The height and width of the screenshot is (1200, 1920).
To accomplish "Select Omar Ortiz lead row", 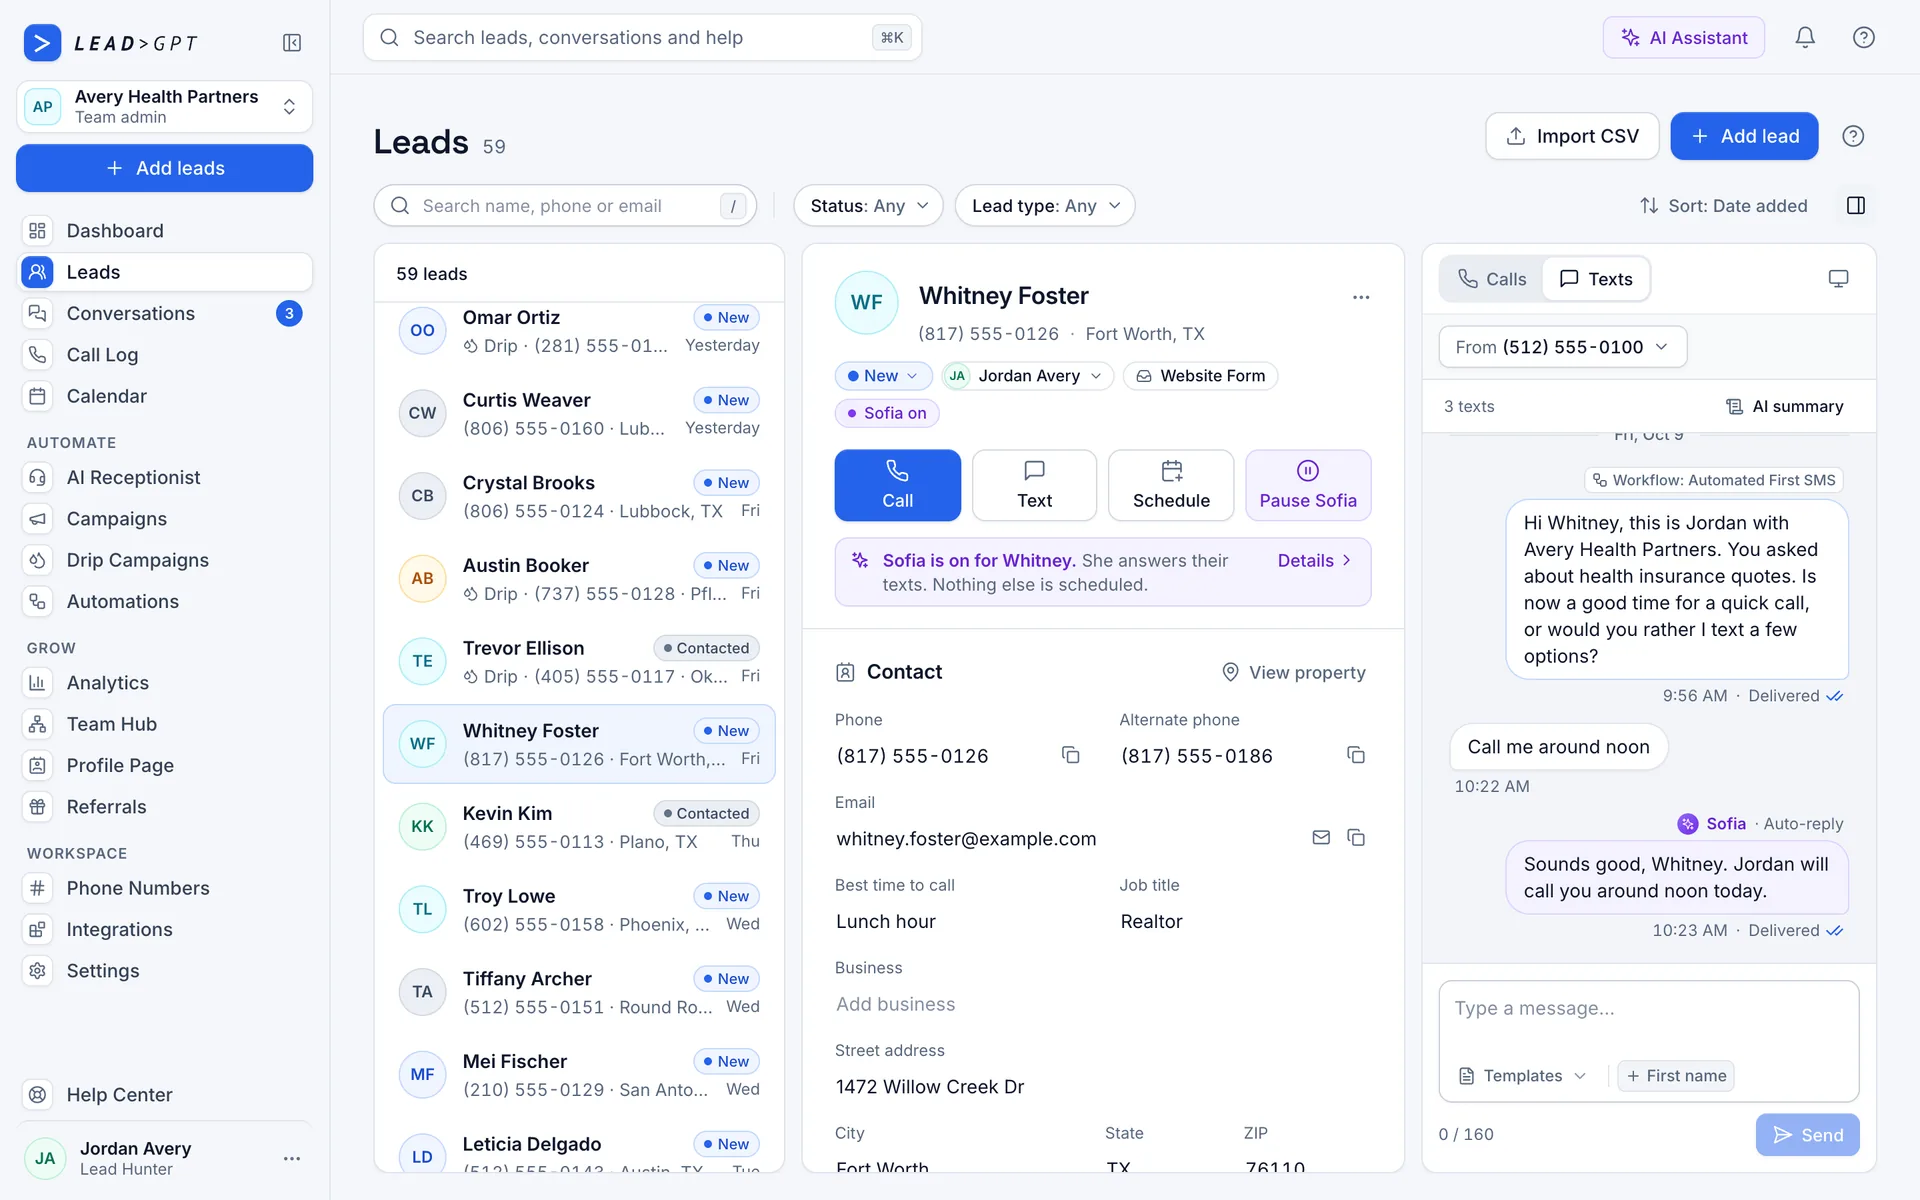I will tap(579, 331).
